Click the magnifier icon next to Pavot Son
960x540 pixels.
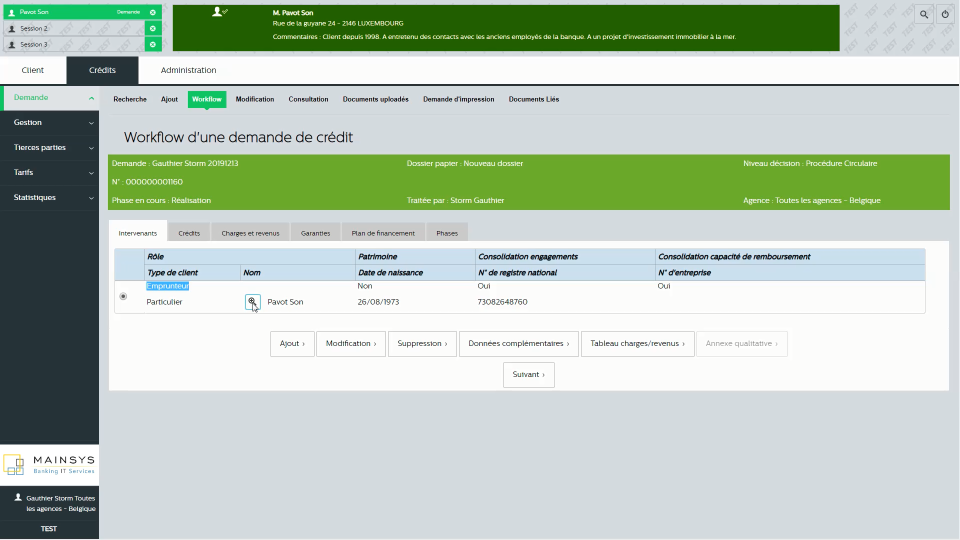coord(252,302)
